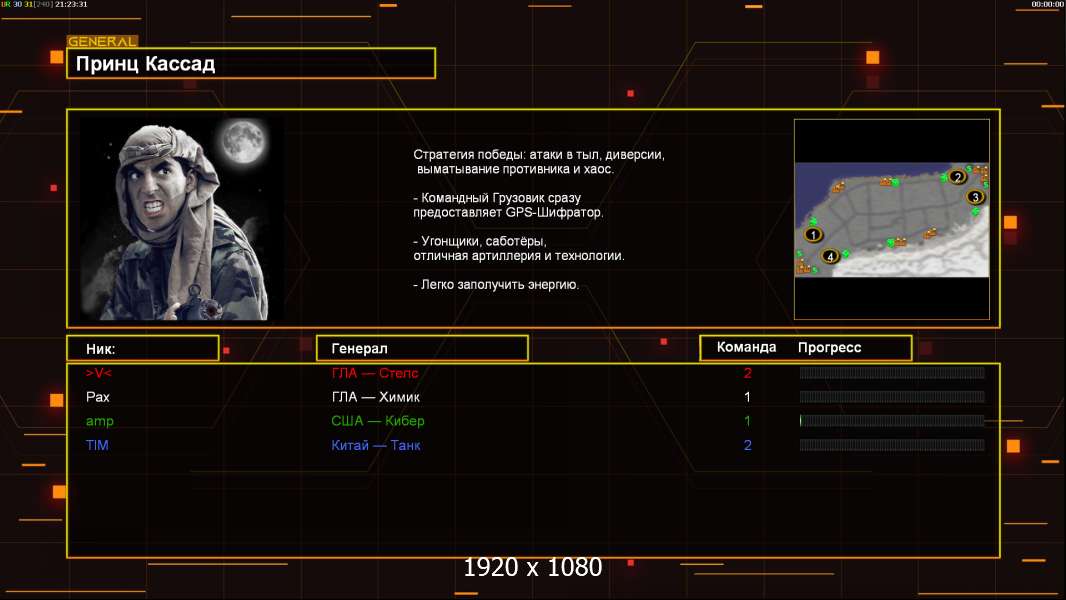
Task: Click the 'ГЛА — Стелс' general entry
Action: tap(375, 373)
